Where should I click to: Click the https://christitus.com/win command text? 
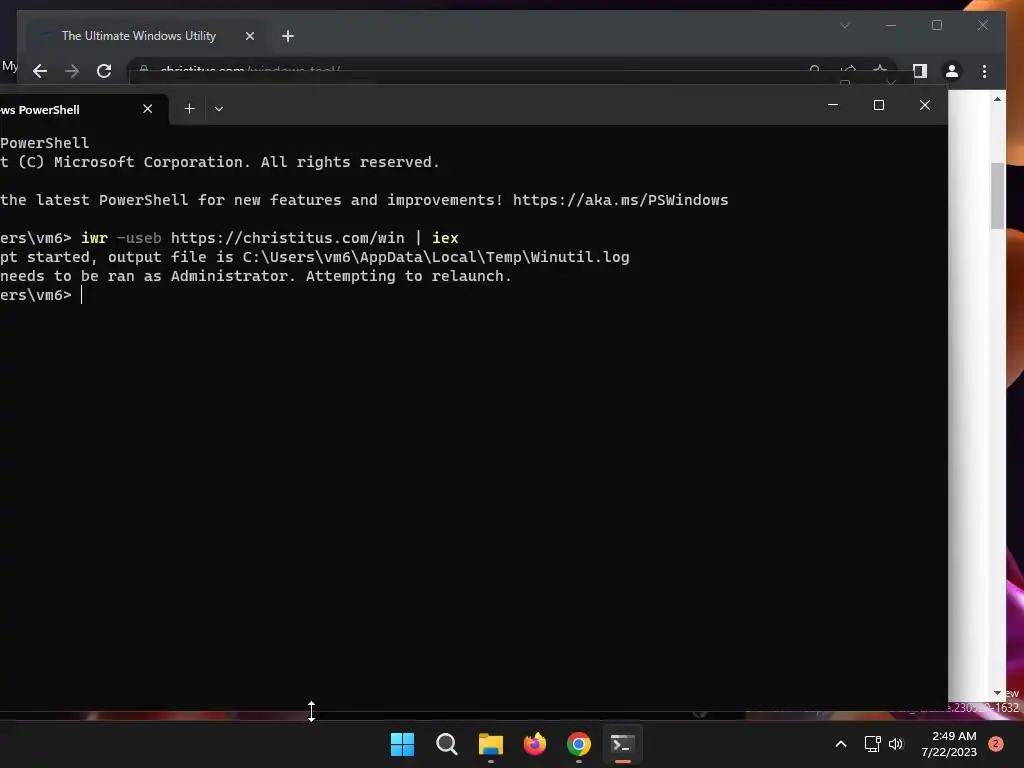[x=287, y=238]
